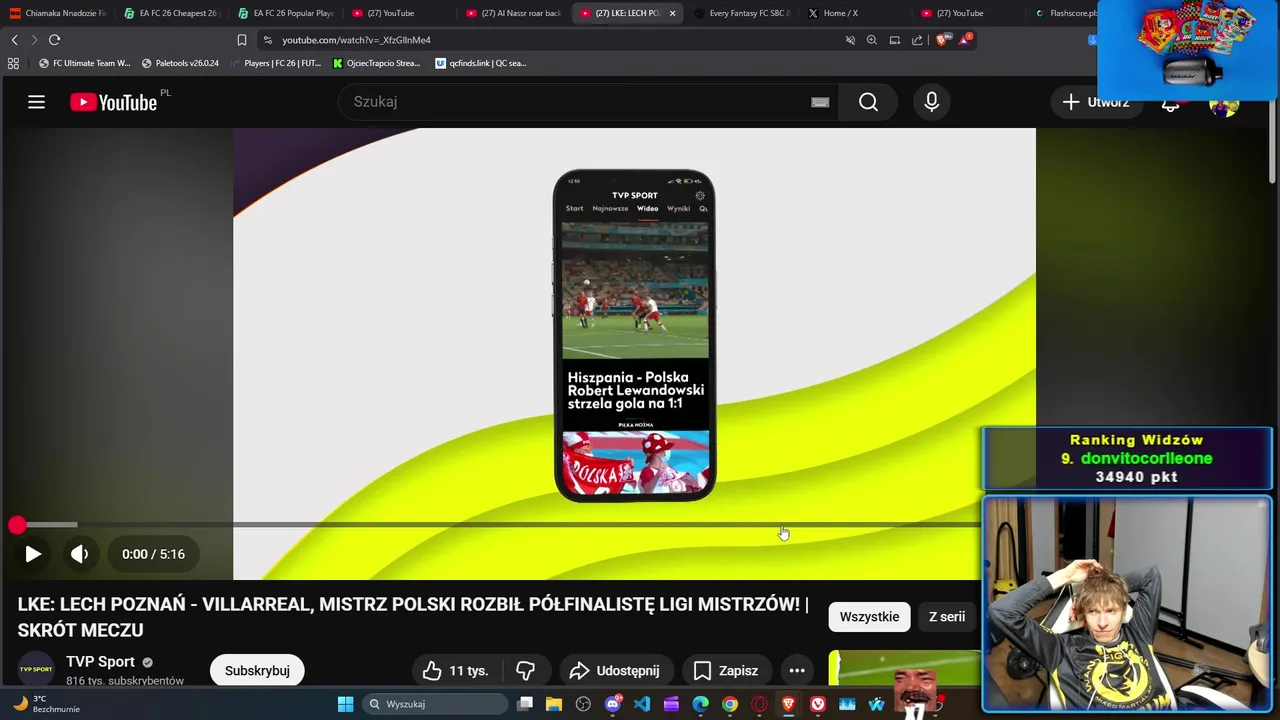Switch to Flashscore.pl tab
This screenshot has width=1280, height=720.
1065,13
